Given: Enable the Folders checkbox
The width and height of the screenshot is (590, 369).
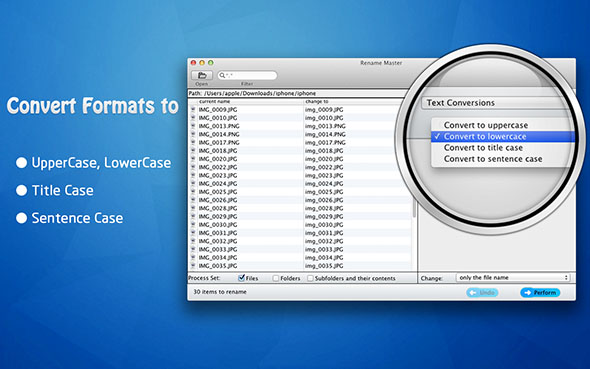Looking at the screenshot, I should click(276, 278).
